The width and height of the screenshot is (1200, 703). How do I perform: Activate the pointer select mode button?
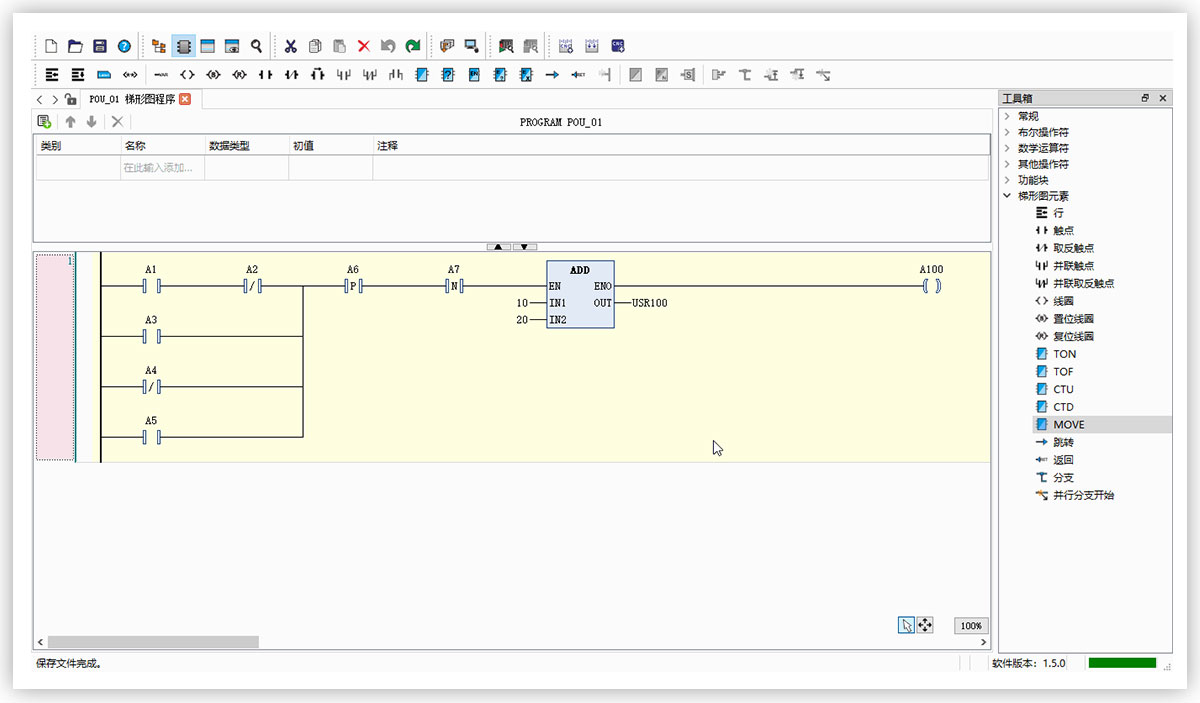[906, 625]
